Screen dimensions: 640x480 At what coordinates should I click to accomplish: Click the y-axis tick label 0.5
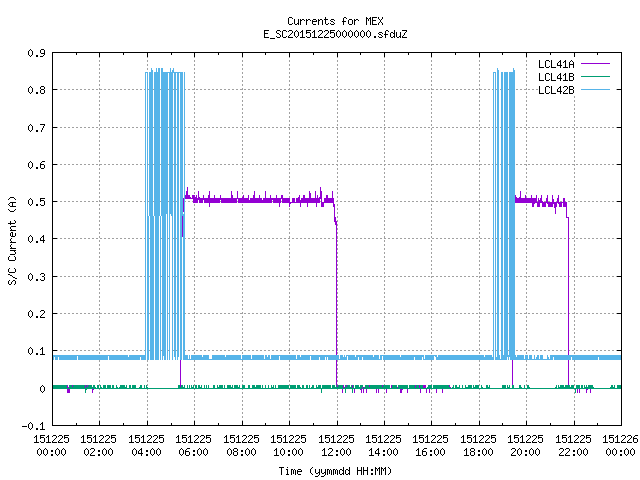point(36,202)
